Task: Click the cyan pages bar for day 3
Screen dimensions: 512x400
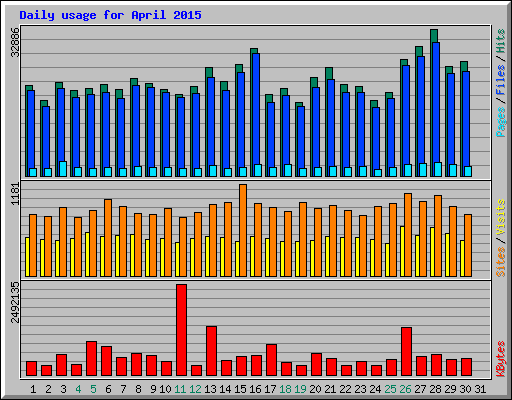Action: (63, 169)
